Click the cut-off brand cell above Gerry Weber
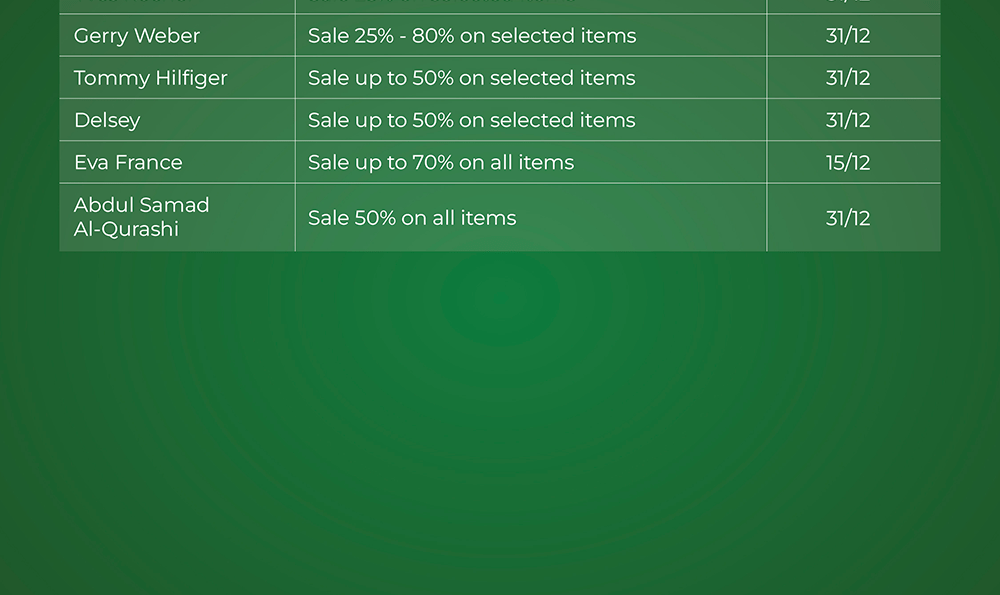1000x595 pixels. 177,5
